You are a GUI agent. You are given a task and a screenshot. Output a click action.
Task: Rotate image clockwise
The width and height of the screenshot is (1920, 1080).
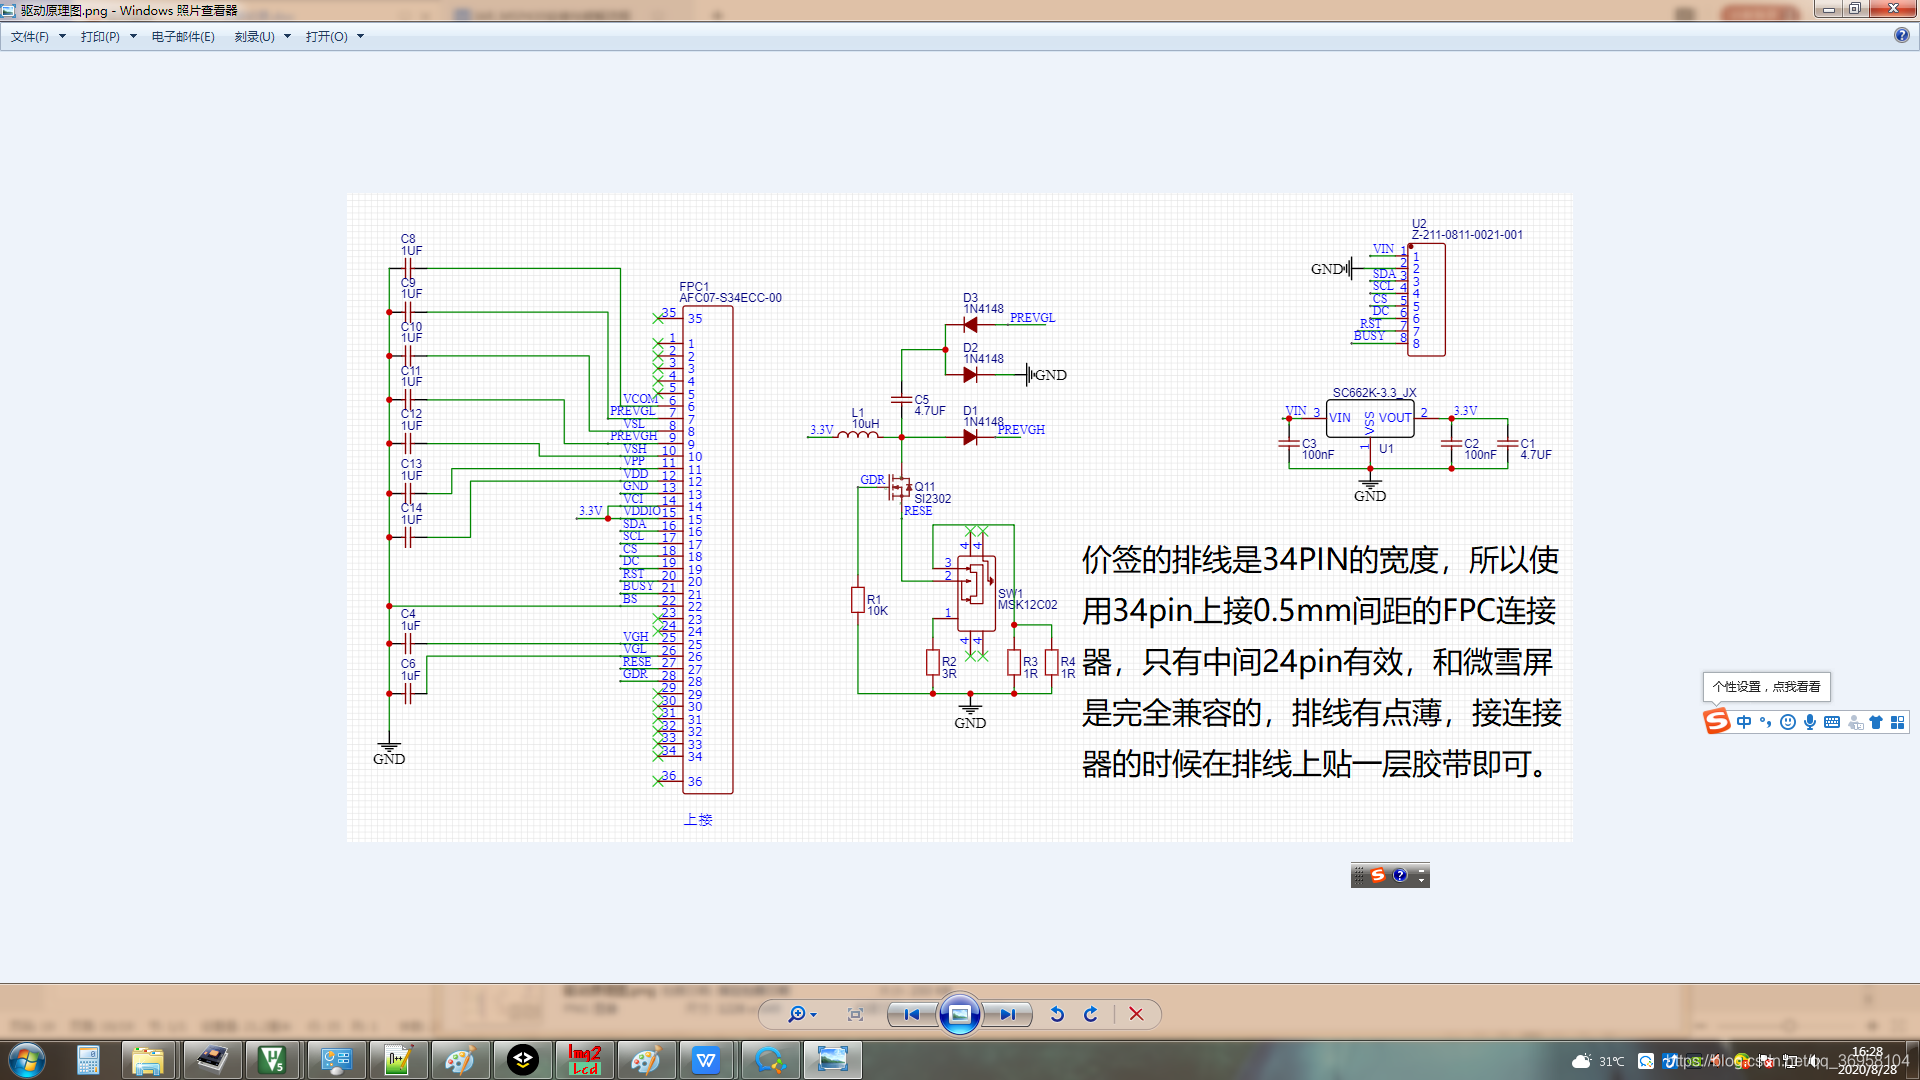coord(1091,1014)
